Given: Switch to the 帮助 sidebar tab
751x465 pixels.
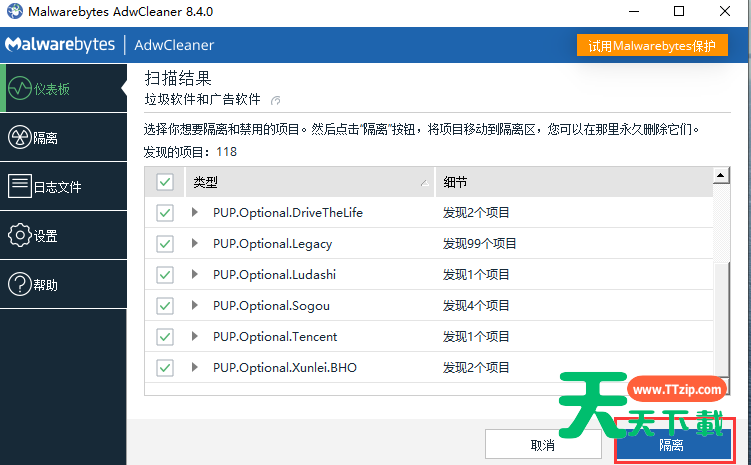Looking at the screenshot, I should click(x=63, y=284).
